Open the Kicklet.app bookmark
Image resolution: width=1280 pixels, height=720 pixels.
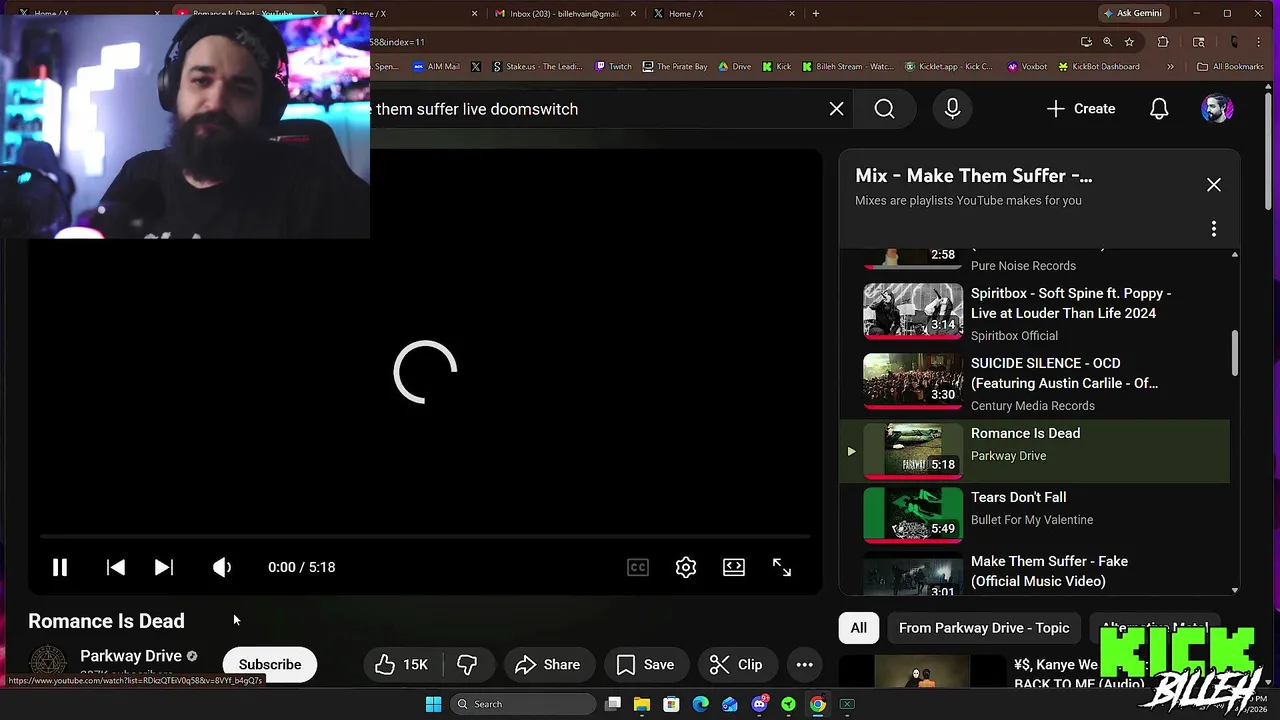point(948,67)
